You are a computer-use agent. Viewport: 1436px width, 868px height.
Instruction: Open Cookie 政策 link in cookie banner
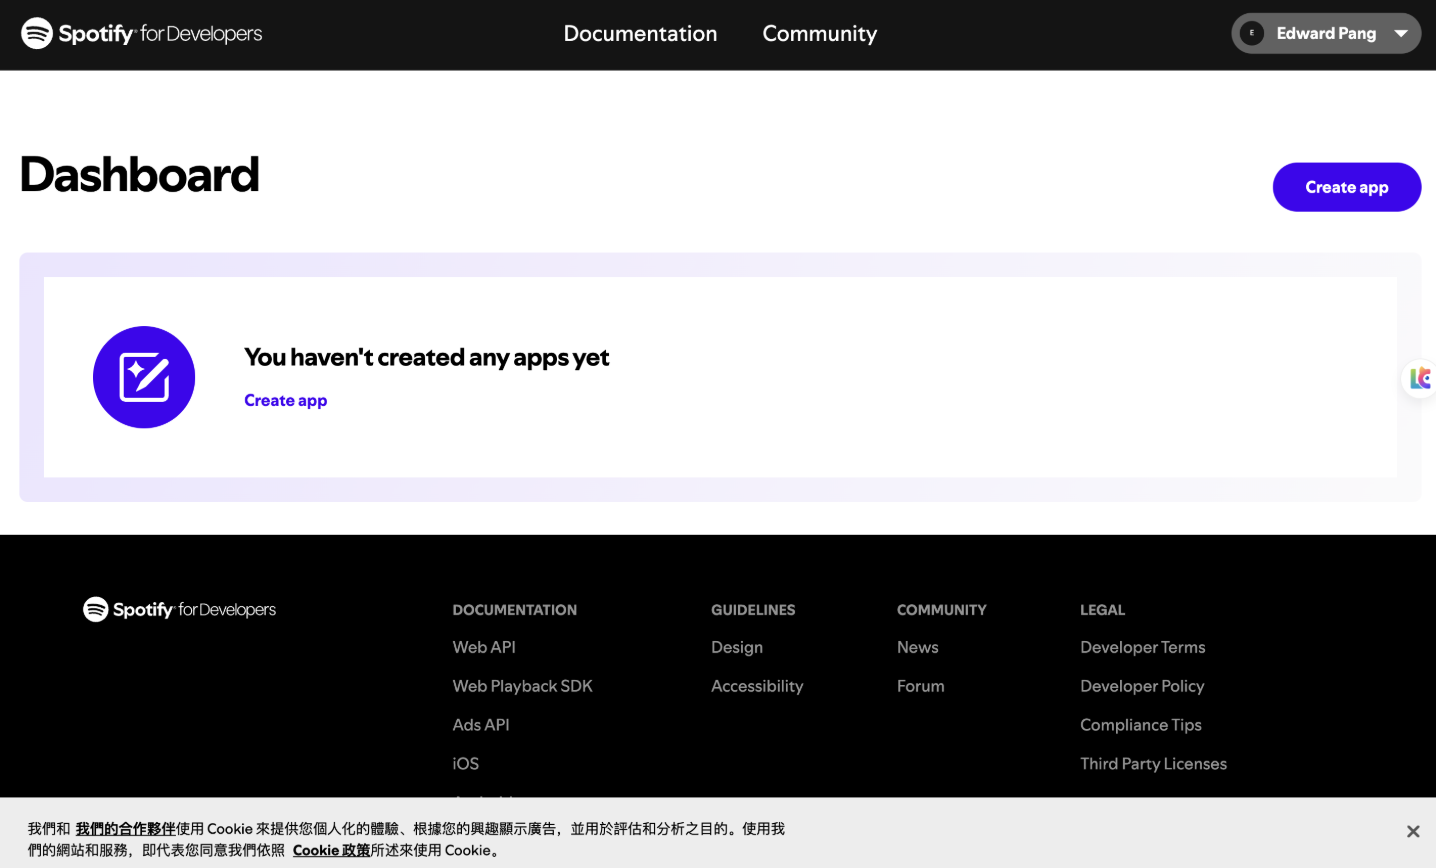[x=331, y=850]
